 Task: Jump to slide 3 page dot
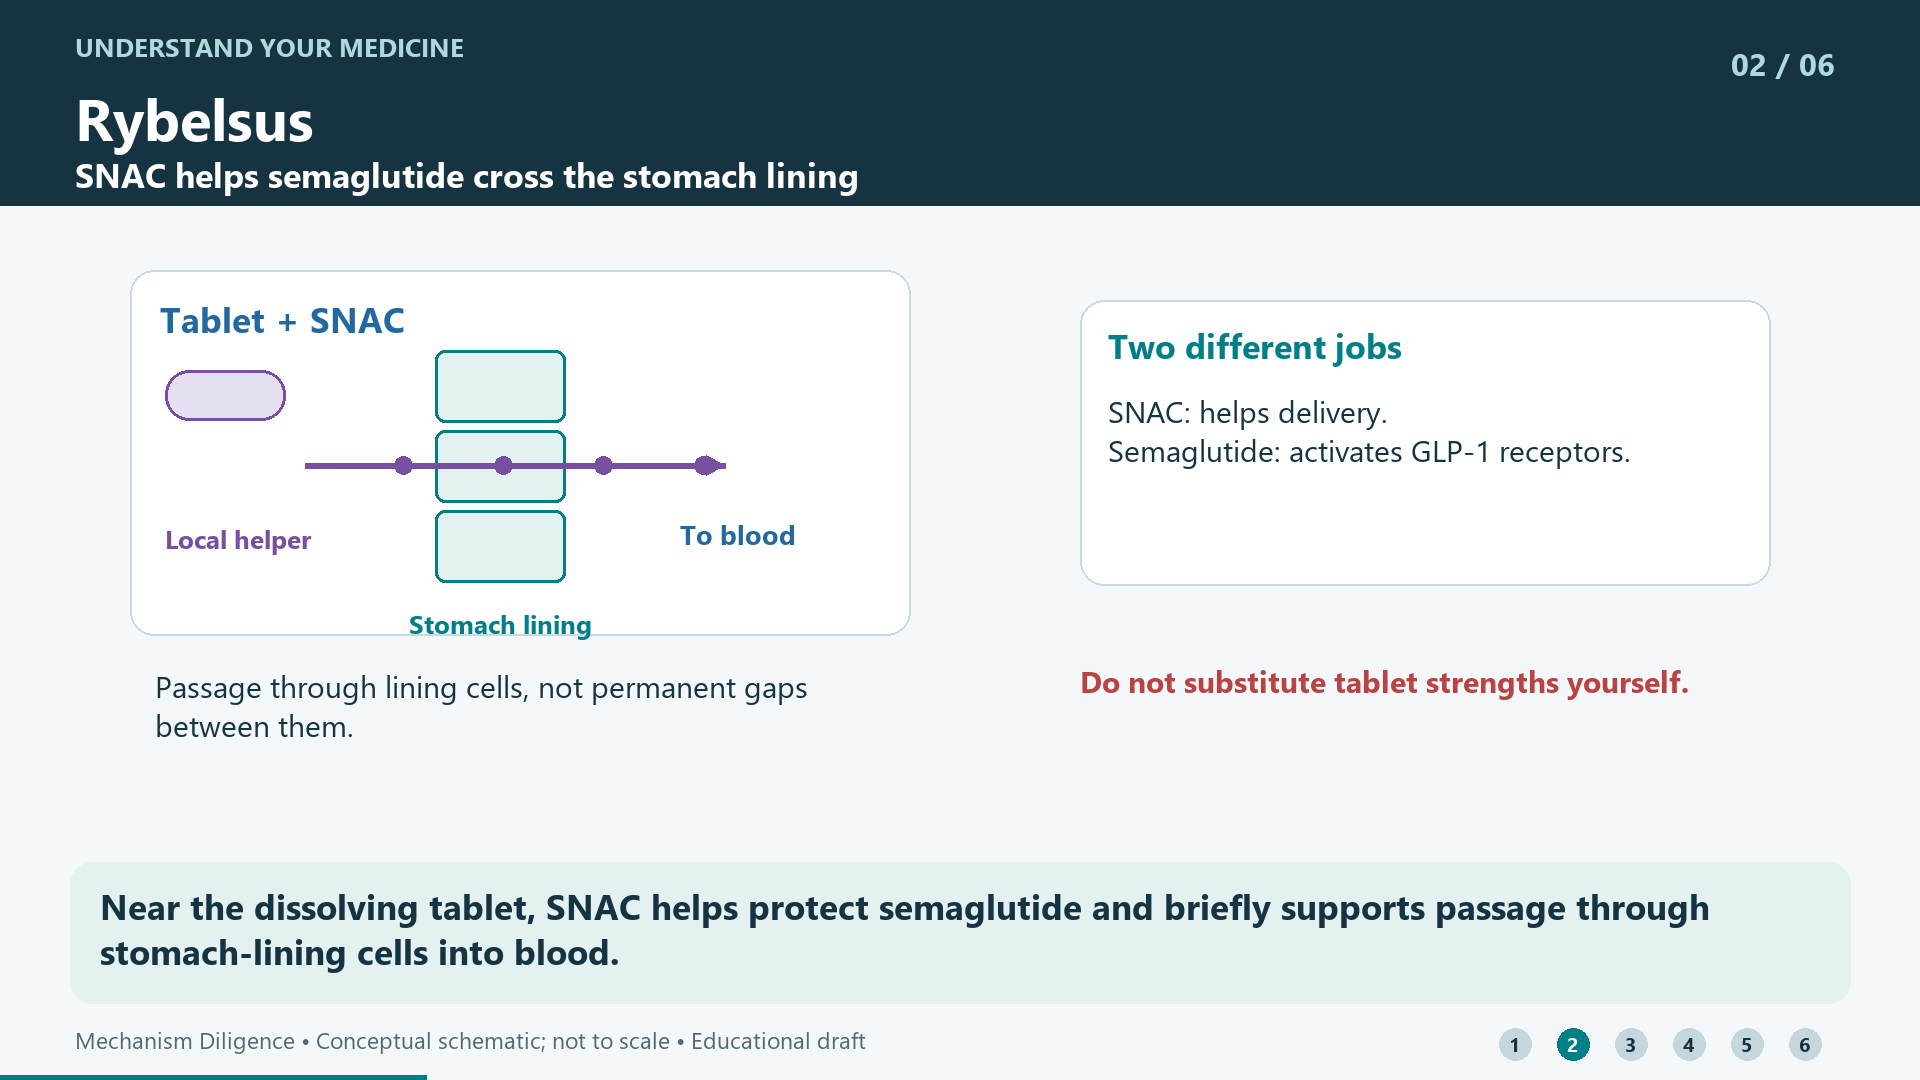pyautogui.click(x=1631, y=1045)
